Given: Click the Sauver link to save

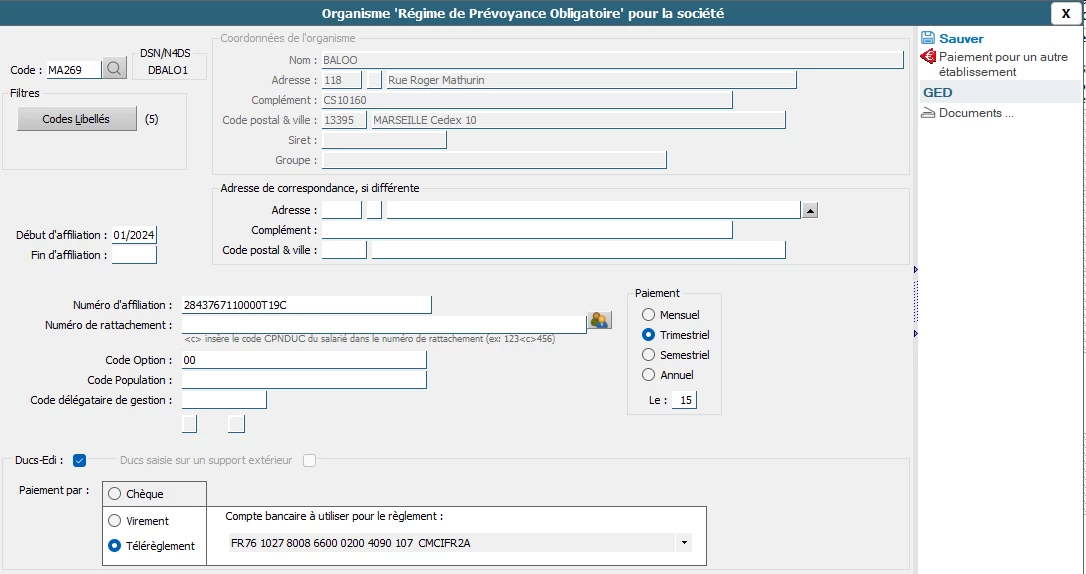Looking at the screenshot, I should [961, 39].
